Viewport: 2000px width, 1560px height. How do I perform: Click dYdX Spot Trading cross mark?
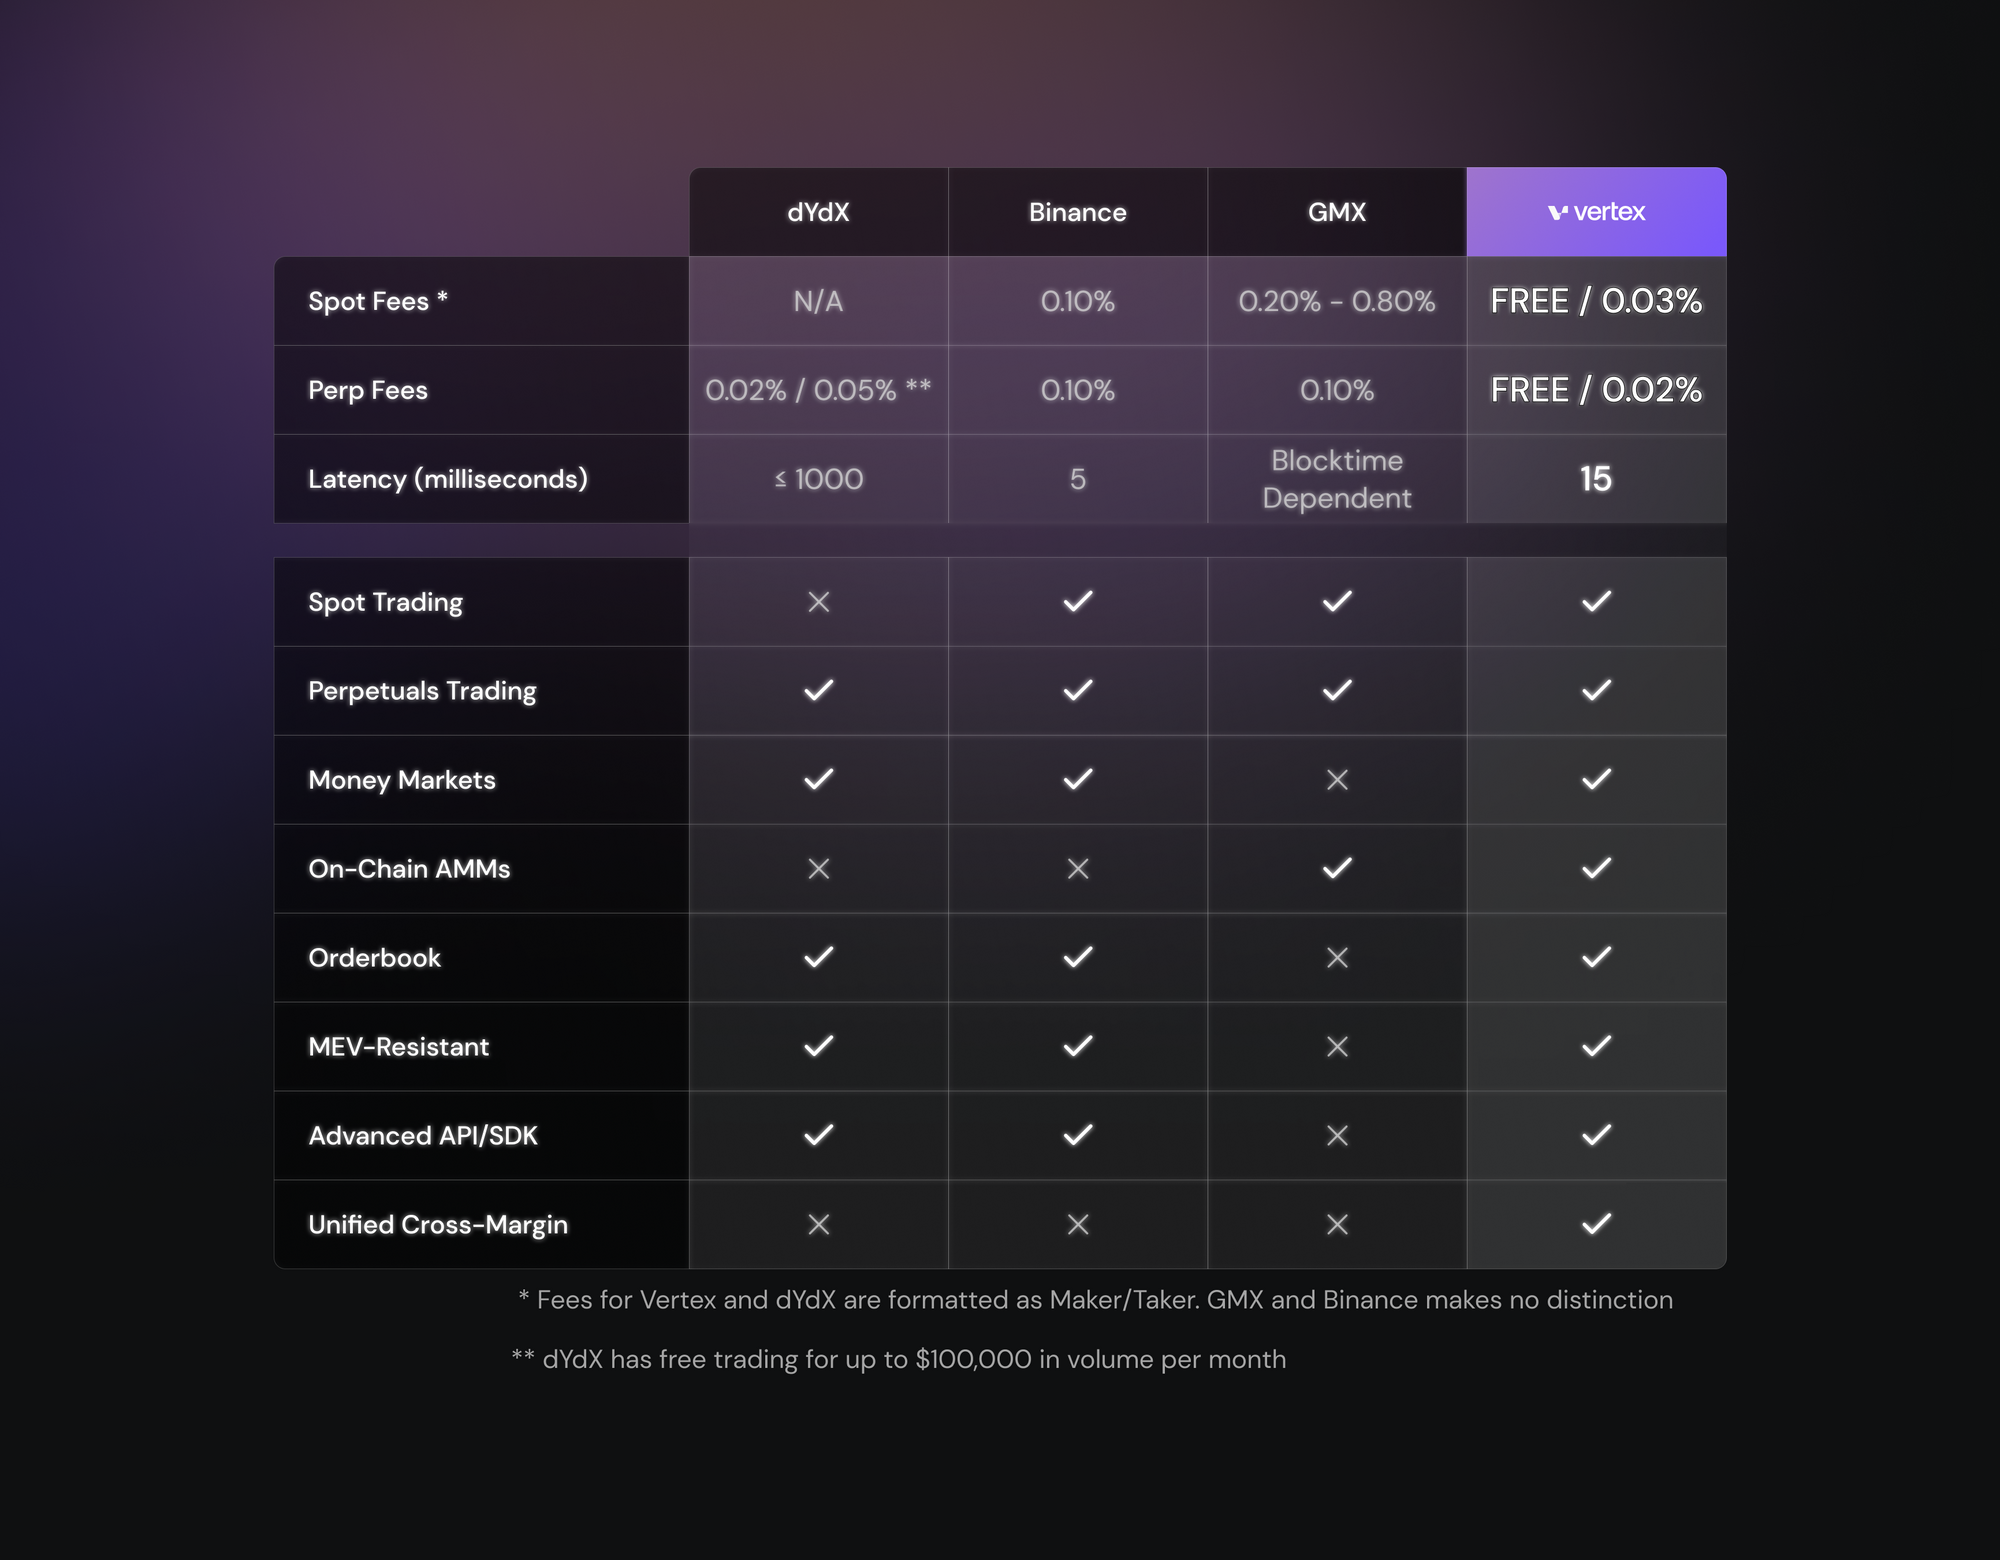(818, 602)
